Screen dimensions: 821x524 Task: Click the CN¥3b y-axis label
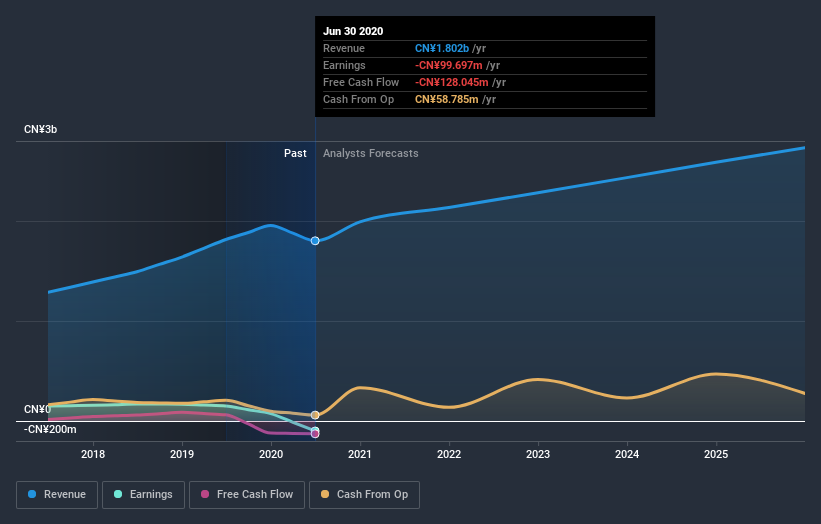click(40, 129)
